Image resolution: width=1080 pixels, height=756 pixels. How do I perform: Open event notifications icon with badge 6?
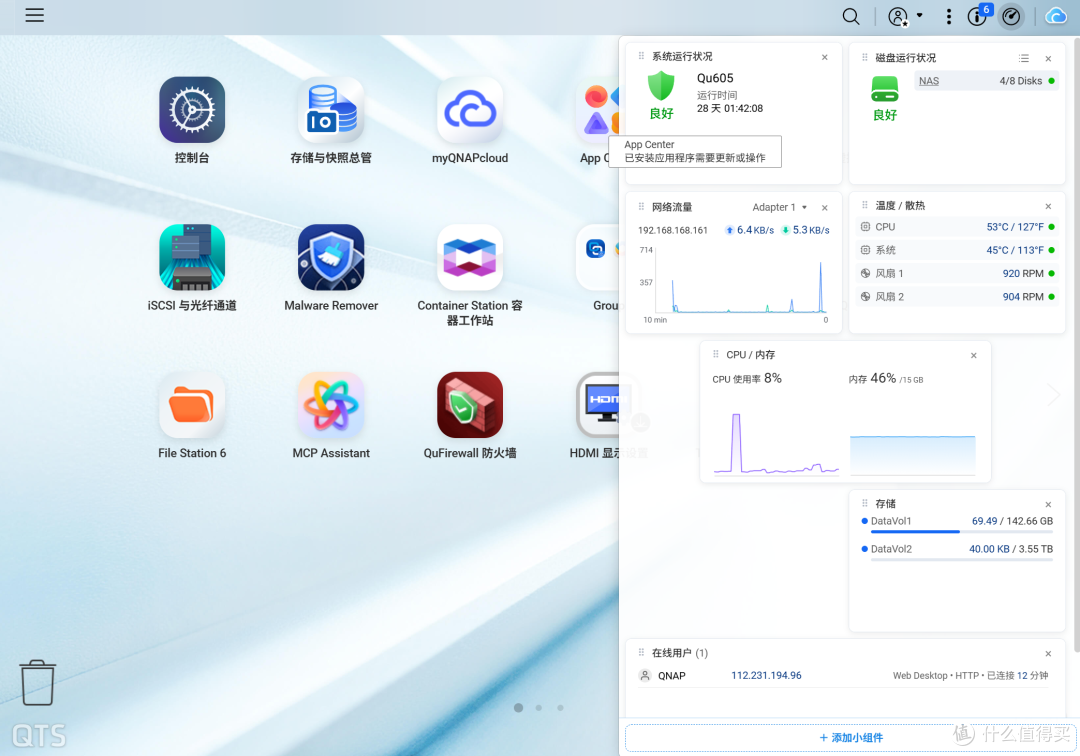pyautogui.click(x=978, y=15)
